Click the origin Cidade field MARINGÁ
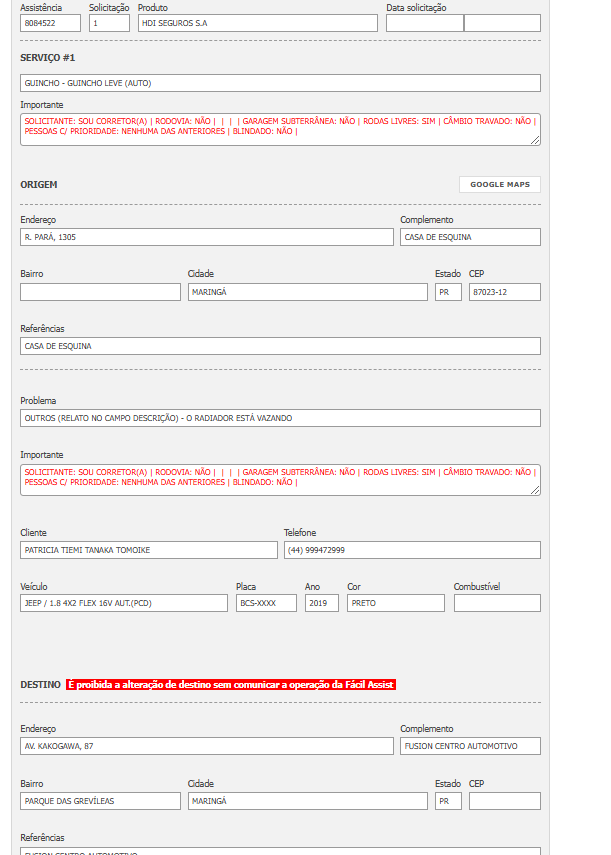 [x=307, y=292]
